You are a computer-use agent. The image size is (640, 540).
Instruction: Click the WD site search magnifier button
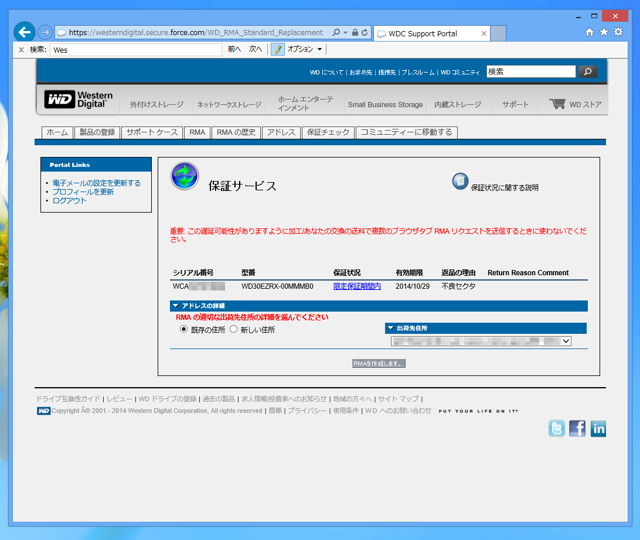pyautogui.click(x=587, y=72)
